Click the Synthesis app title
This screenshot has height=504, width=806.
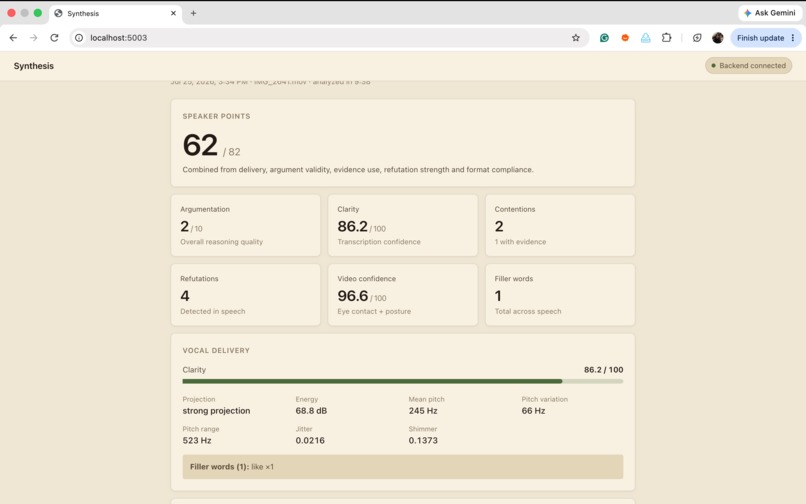click(x=33, y=66)
